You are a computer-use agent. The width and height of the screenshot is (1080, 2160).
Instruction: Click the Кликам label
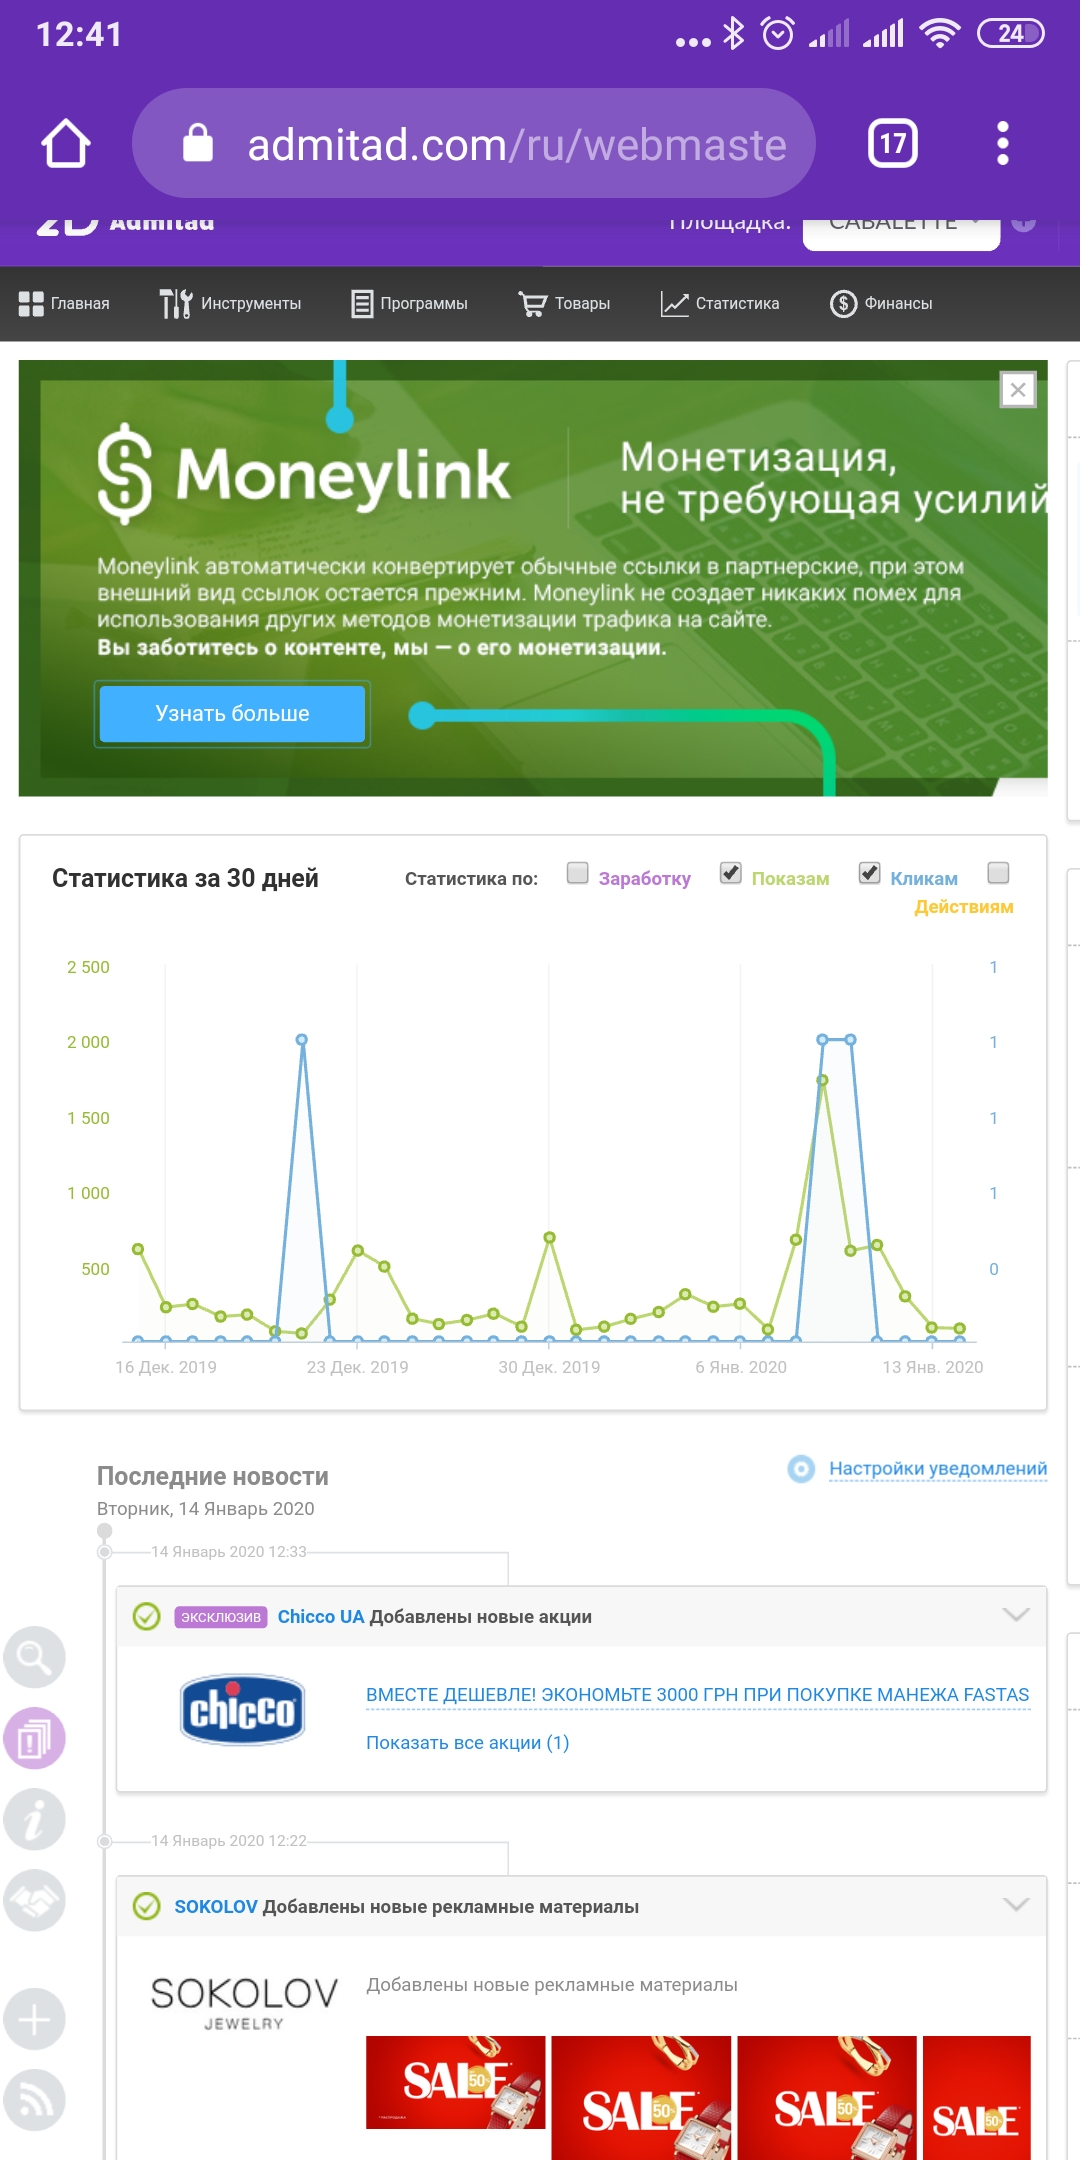tap(924, 879)
